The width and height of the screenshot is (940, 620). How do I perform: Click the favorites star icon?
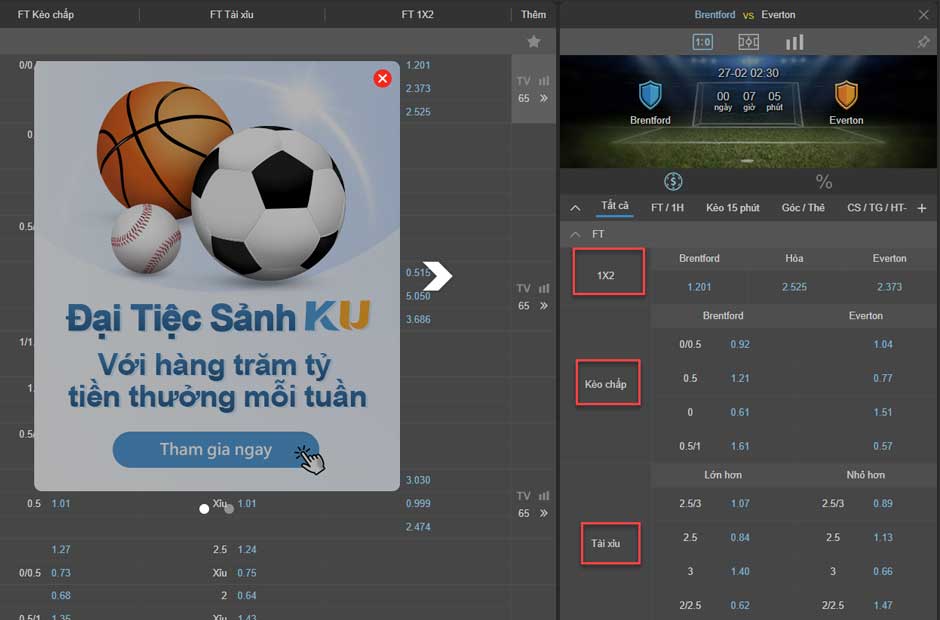pos(534,41)
